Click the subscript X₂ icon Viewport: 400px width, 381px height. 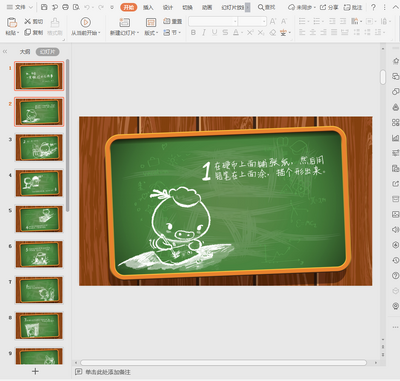[x=261, y=33]
